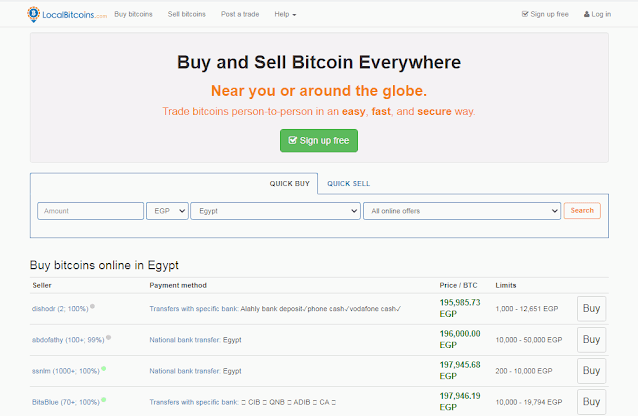Click the gray status dot next to abdofathy

click(x=108, y=337)
